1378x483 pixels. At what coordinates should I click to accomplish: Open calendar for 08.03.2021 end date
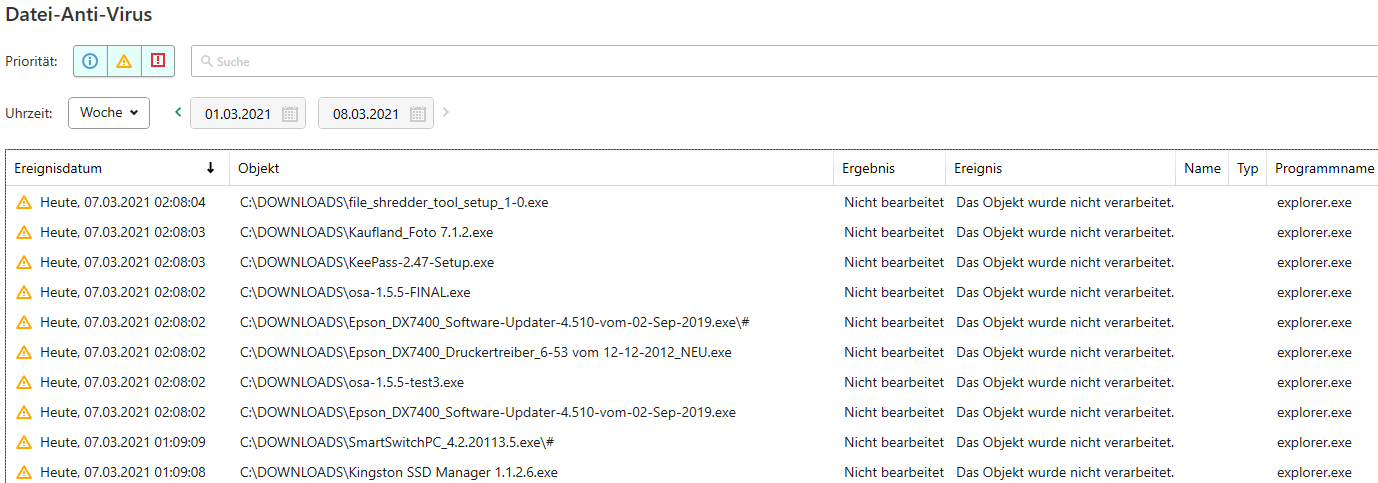[x=418, y=114]
